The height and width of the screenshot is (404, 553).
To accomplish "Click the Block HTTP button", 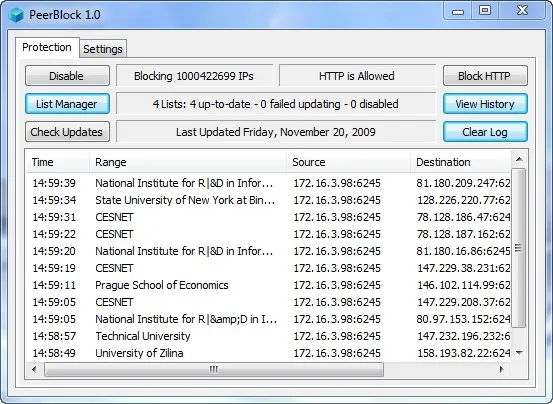I will 485,76.
